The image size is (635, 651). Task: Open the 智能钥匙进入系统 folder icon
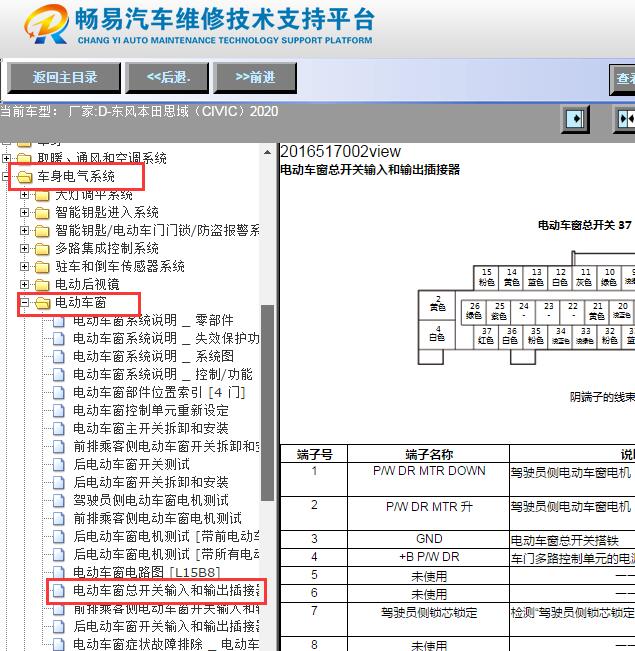(42, 213)
